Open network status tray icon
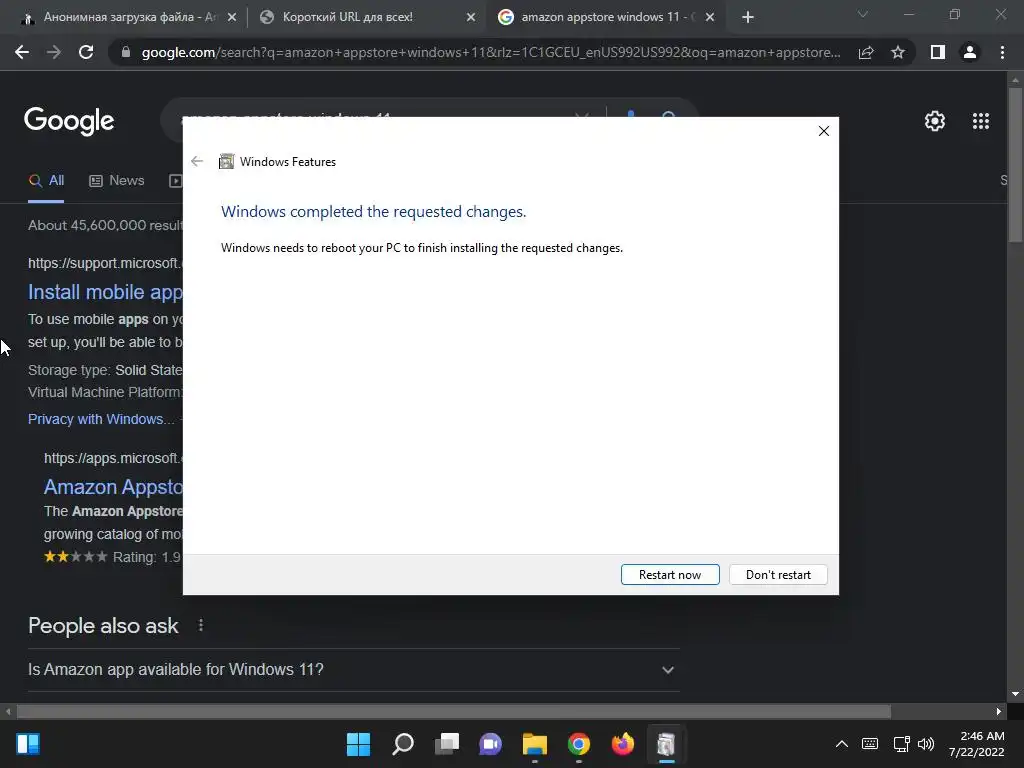 point(901,744)
